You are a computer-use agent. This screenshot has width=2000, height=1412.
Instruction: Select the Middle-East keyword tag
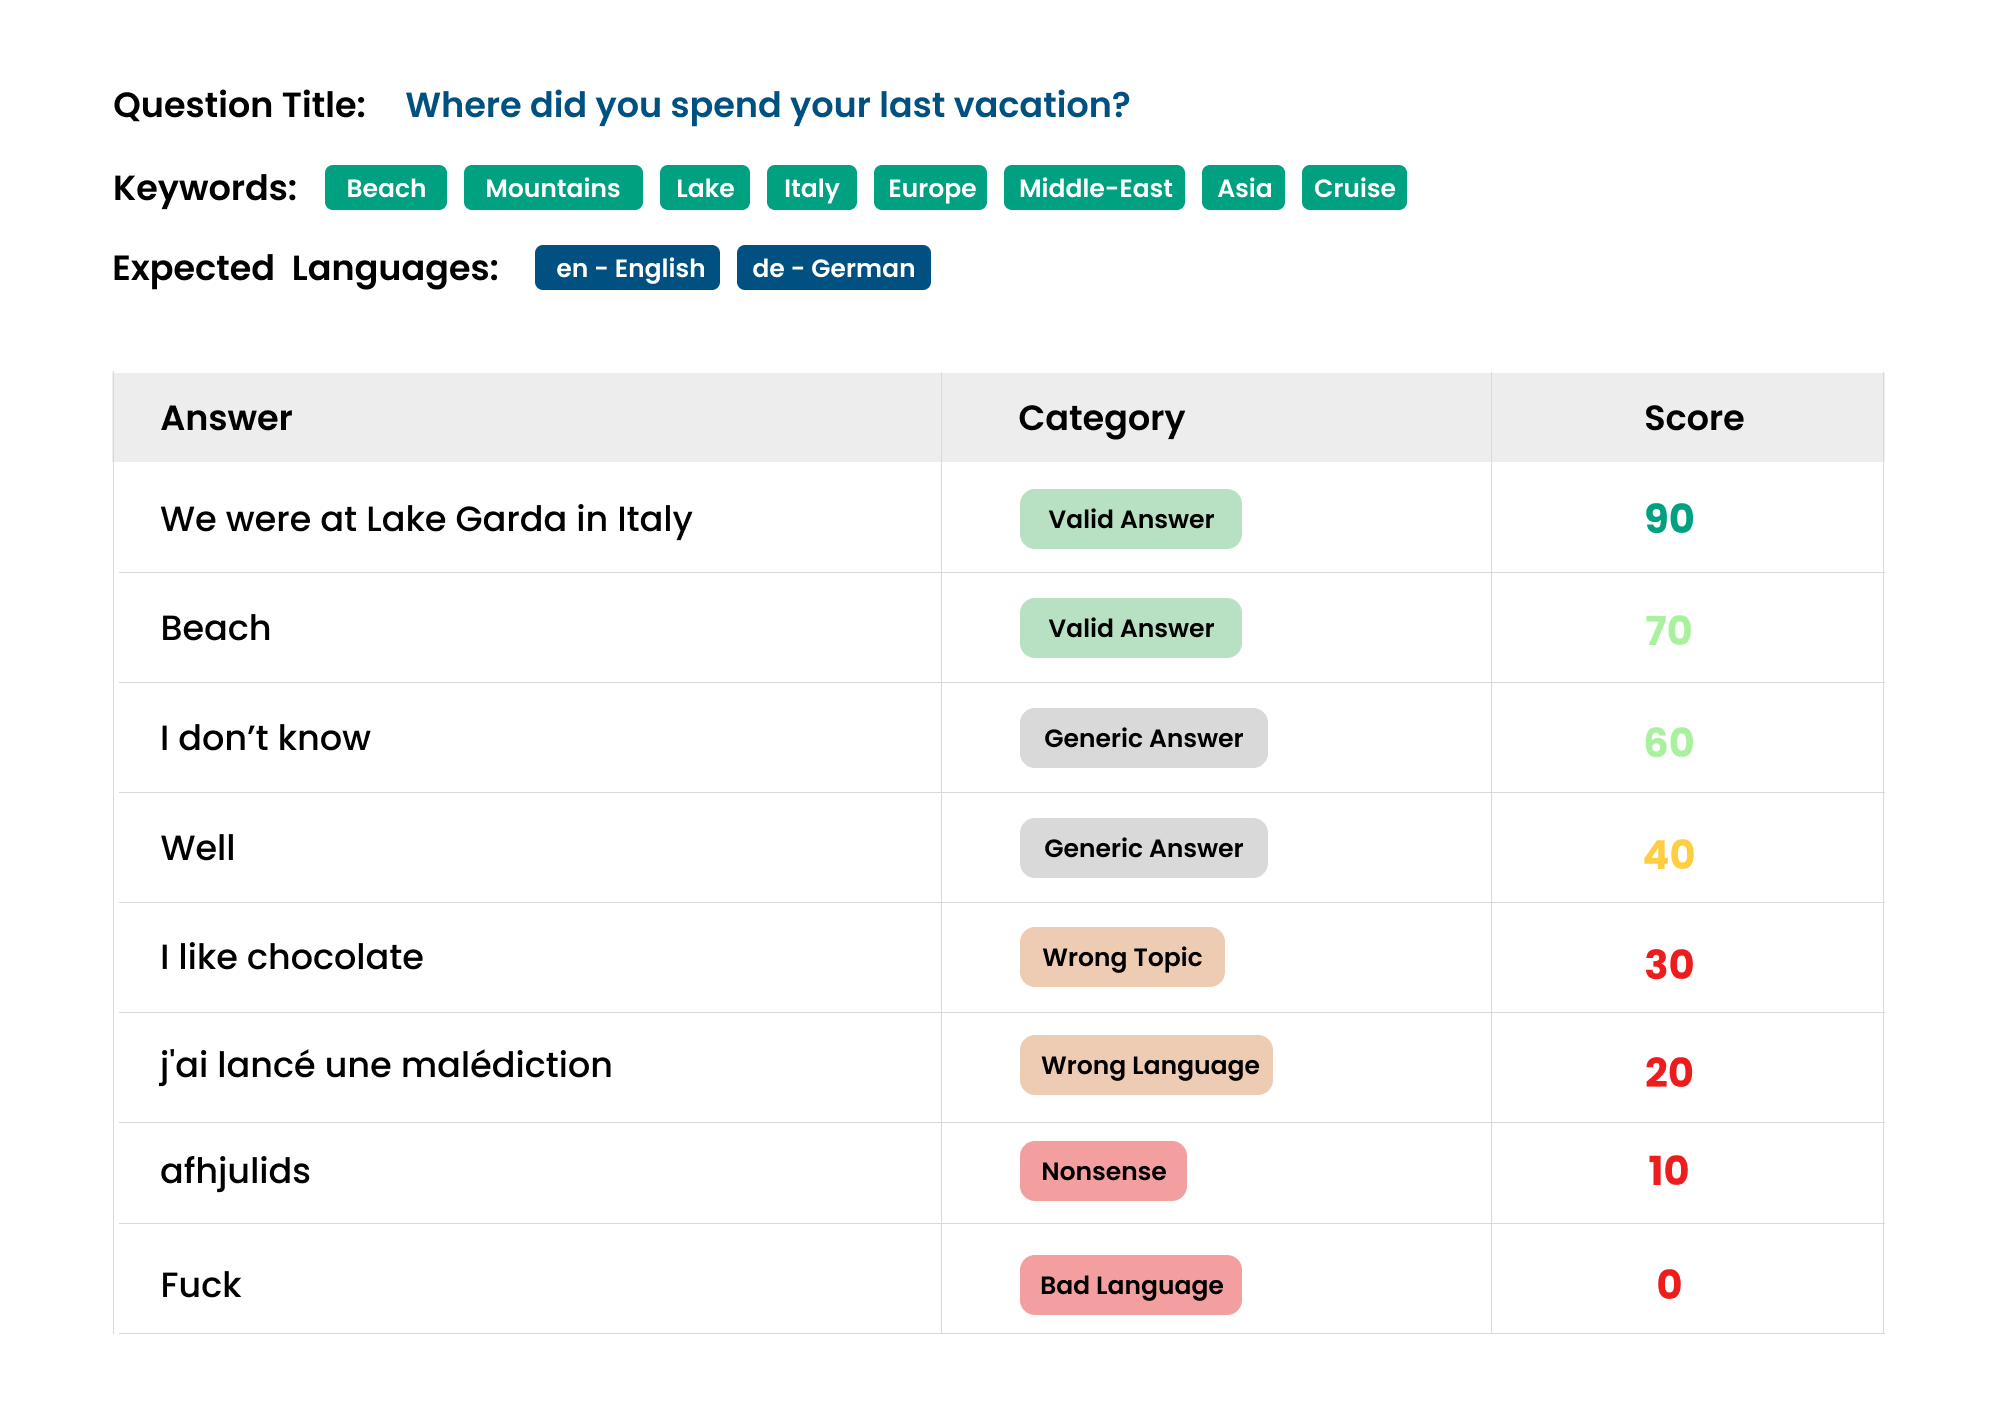pos(1094,188)
